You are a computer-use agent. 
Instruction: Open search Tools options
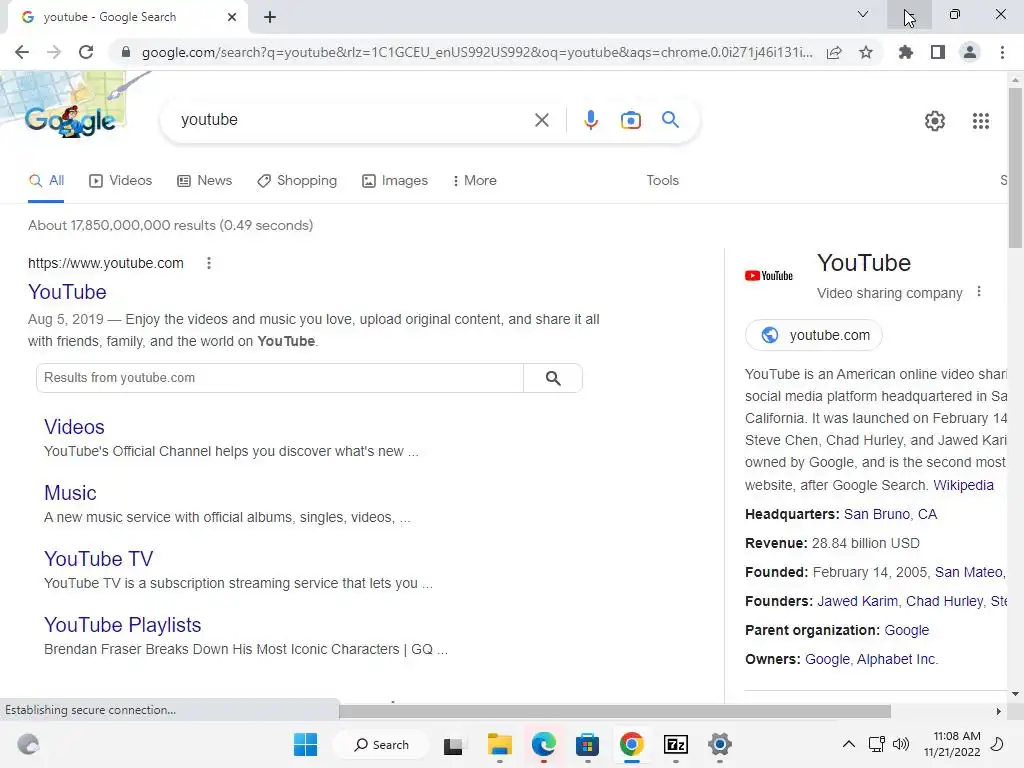coord(662,181)
